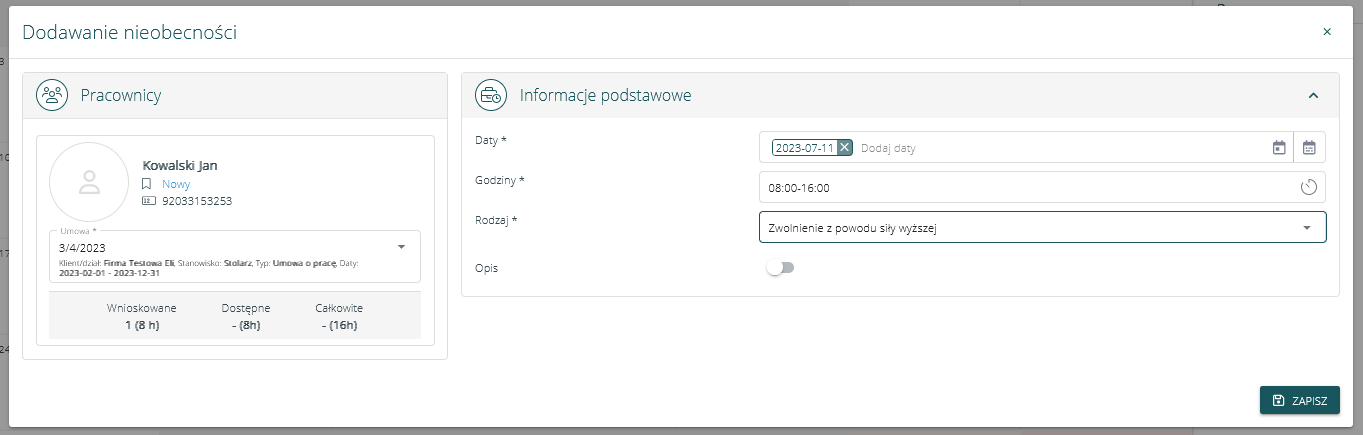Click the Pracownicy group icon
Screen dimensions: 1363x435
pos(52,96)
